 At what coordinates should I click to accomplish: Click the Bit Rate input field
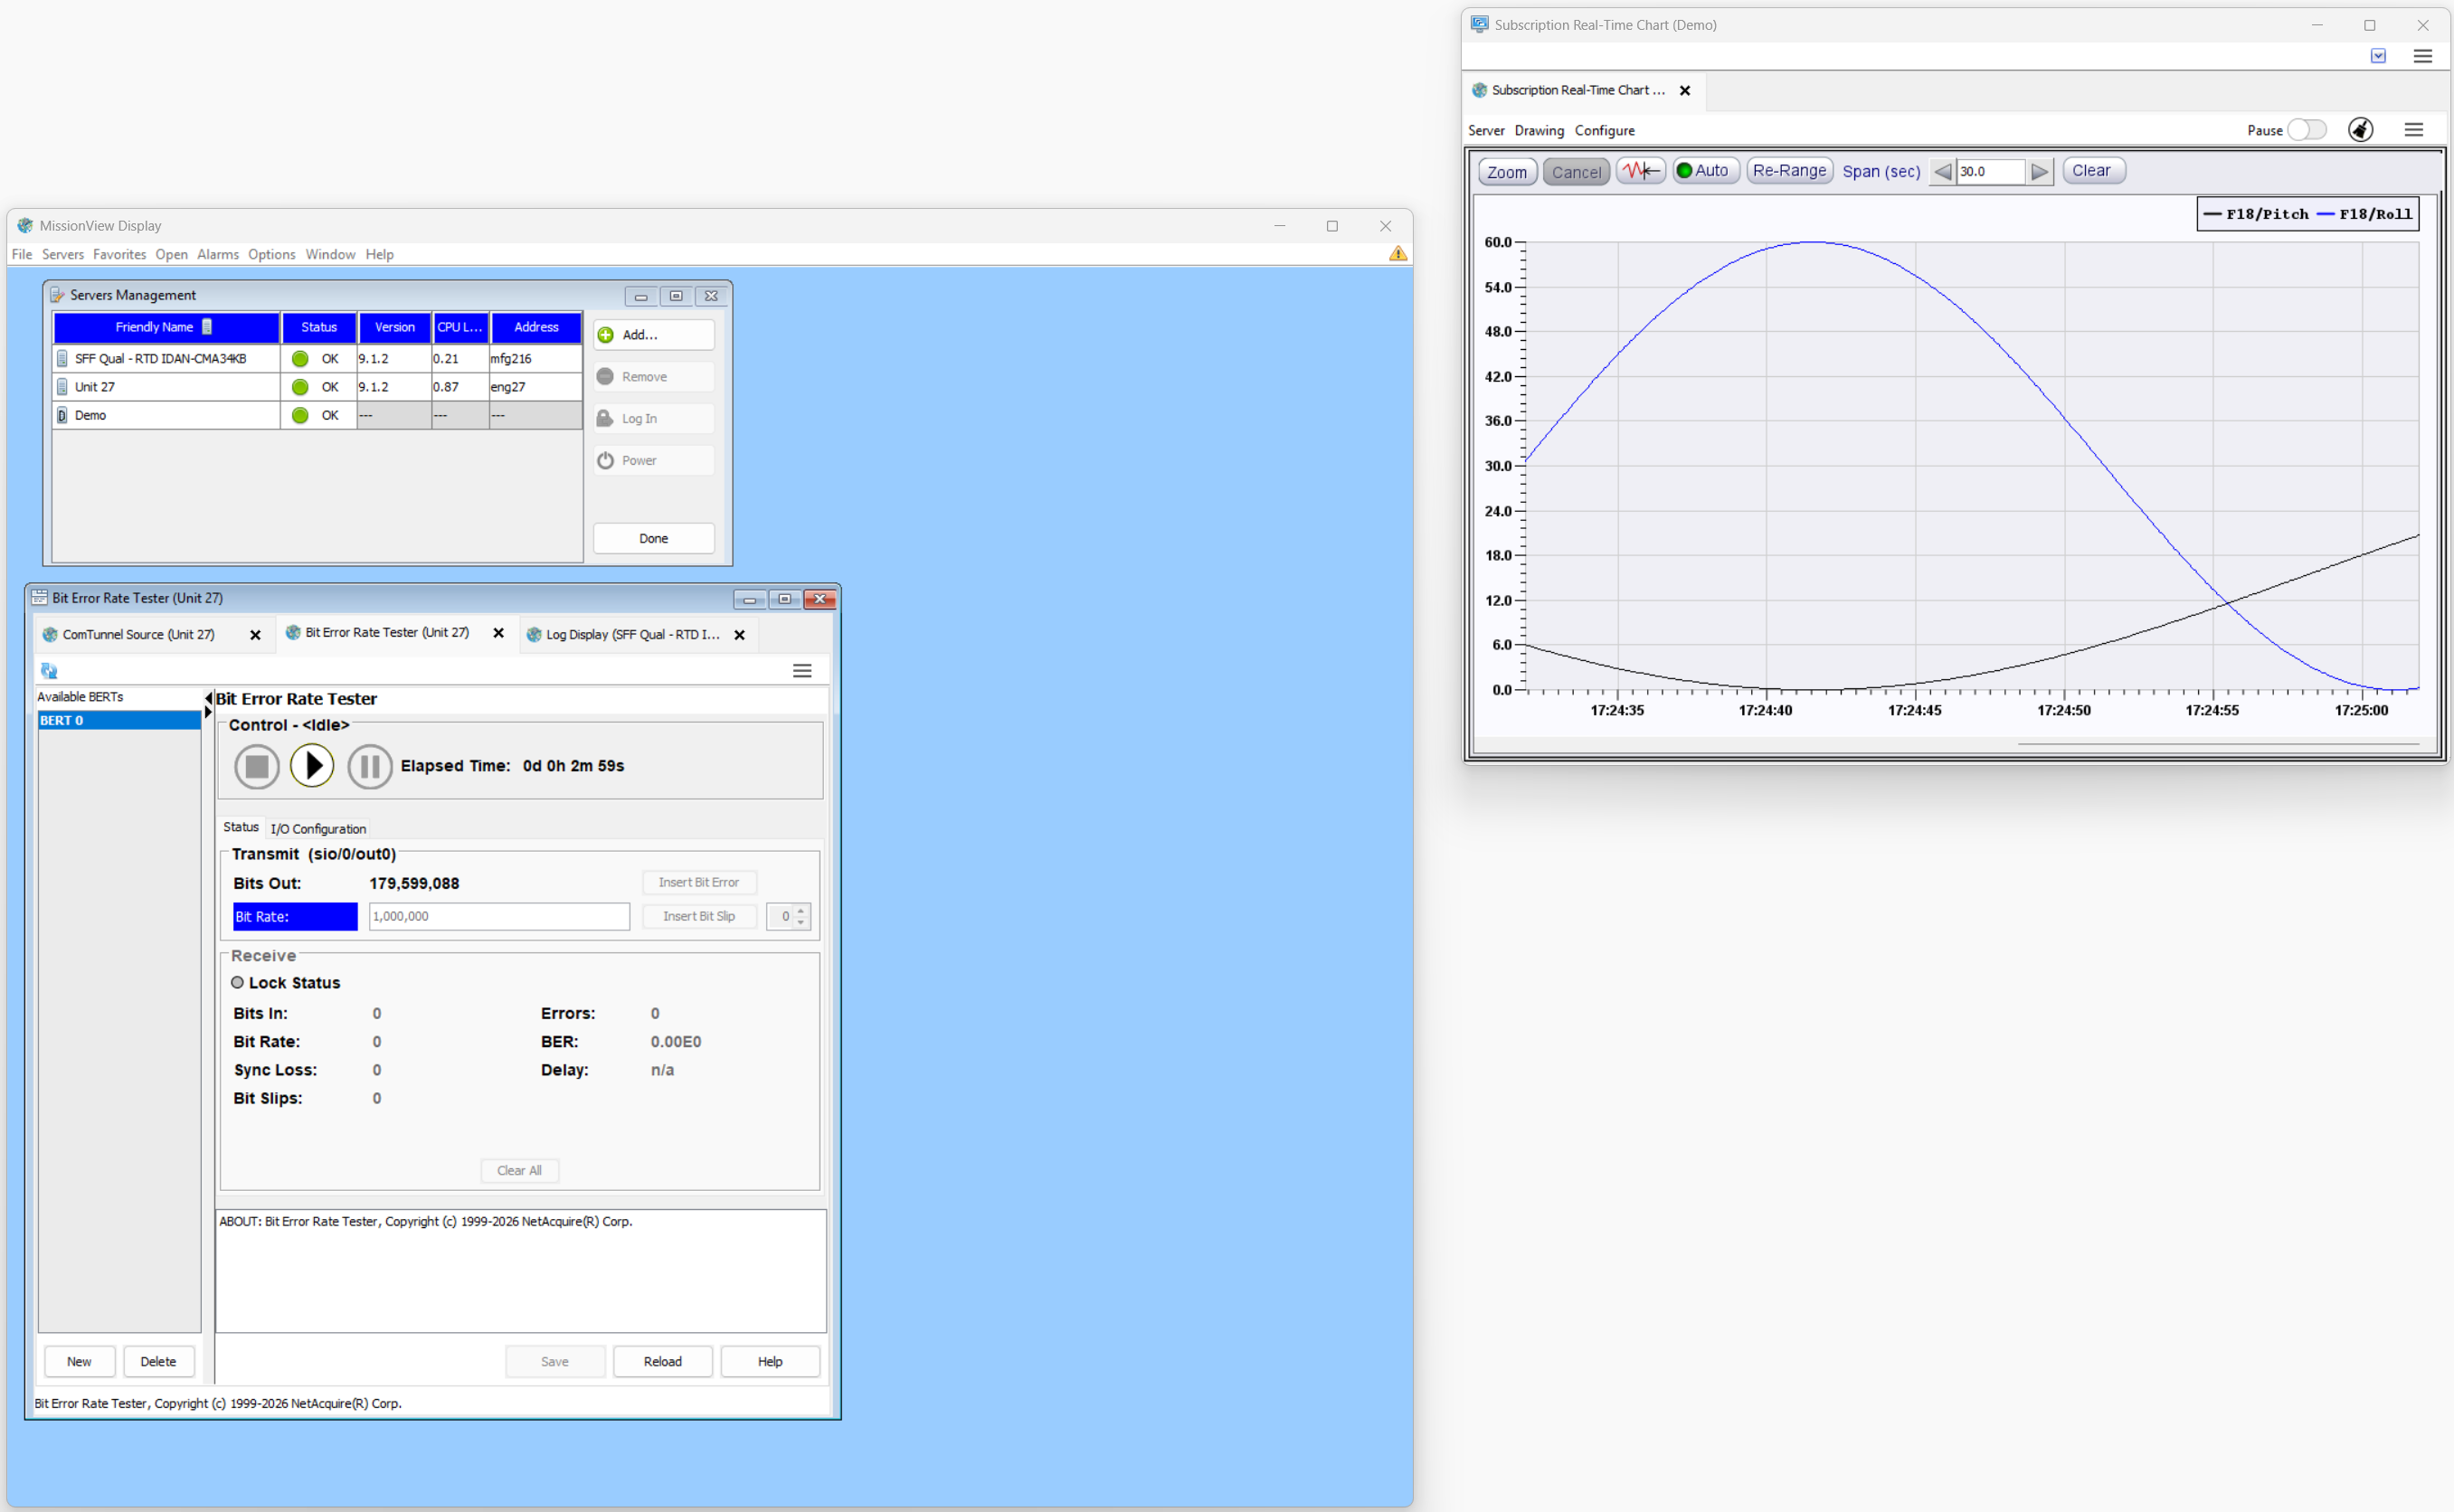pyautogui.click(x=498, y=916)
